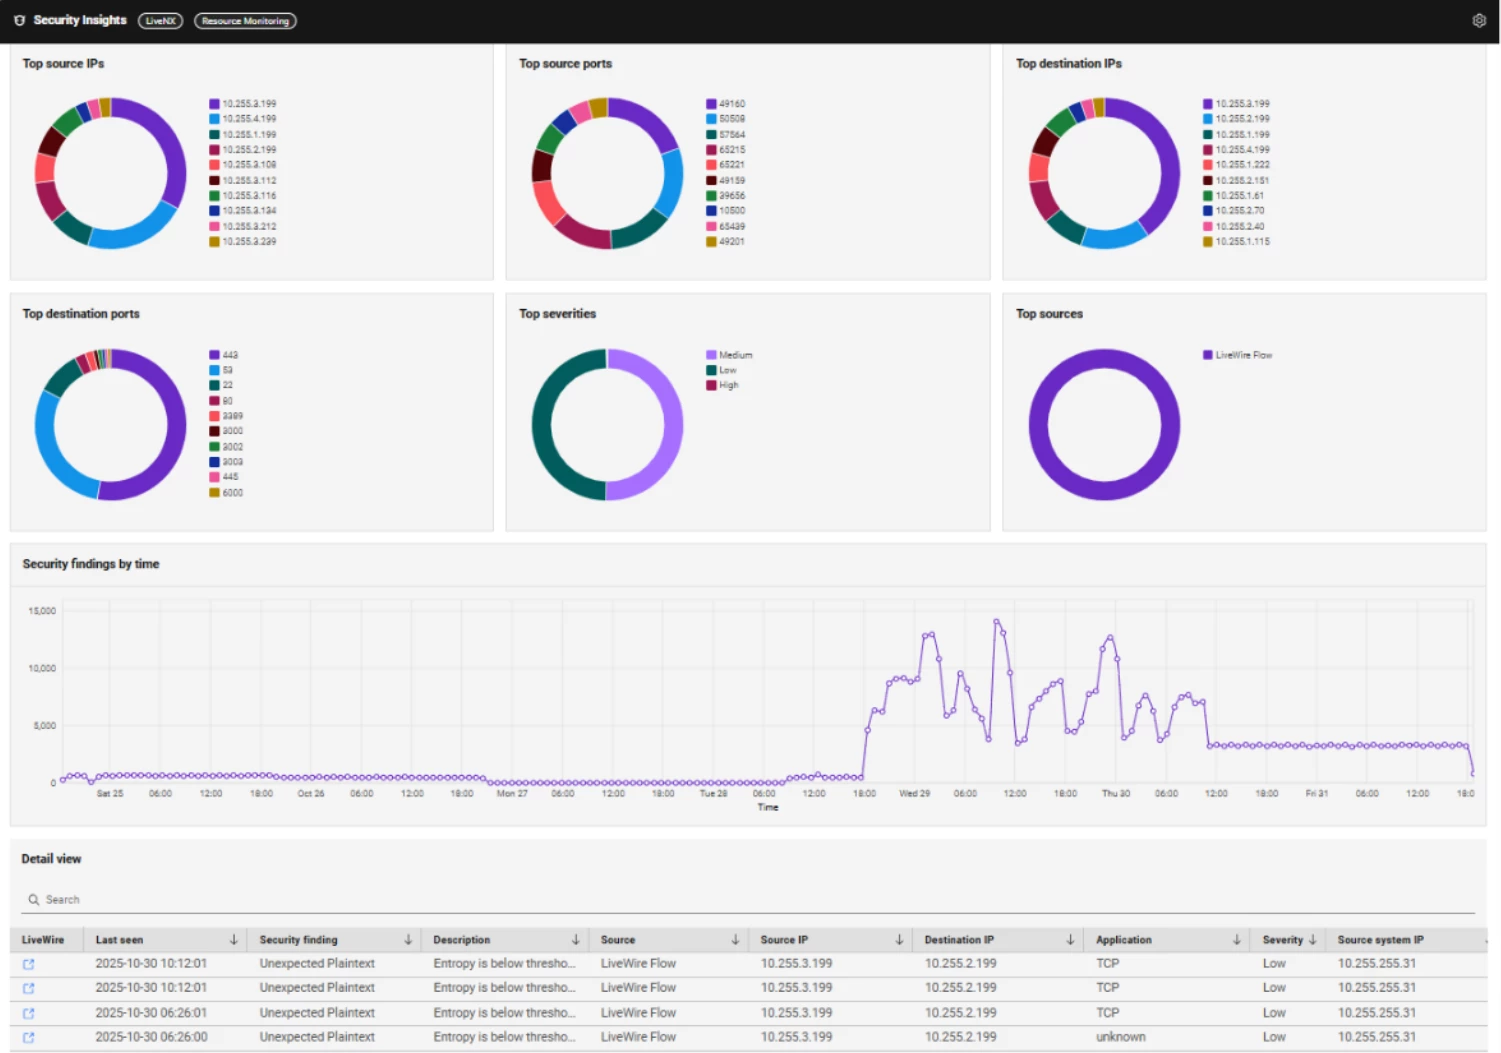Sort by Severity arrow
Viewport: 1501px width, 1053px height.
[1312, 939]
